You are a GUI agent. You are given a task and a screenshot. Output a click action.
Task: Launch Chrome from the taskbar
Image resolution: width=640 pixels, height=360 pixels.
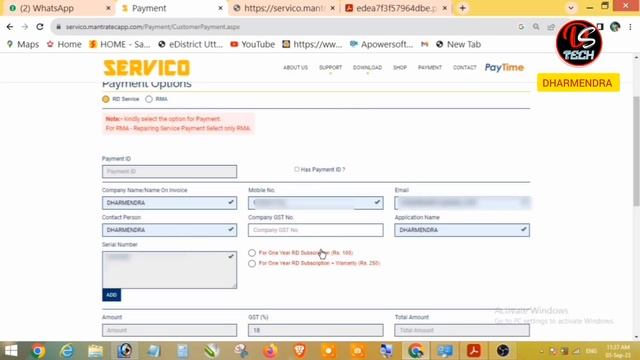pos(38,351)
